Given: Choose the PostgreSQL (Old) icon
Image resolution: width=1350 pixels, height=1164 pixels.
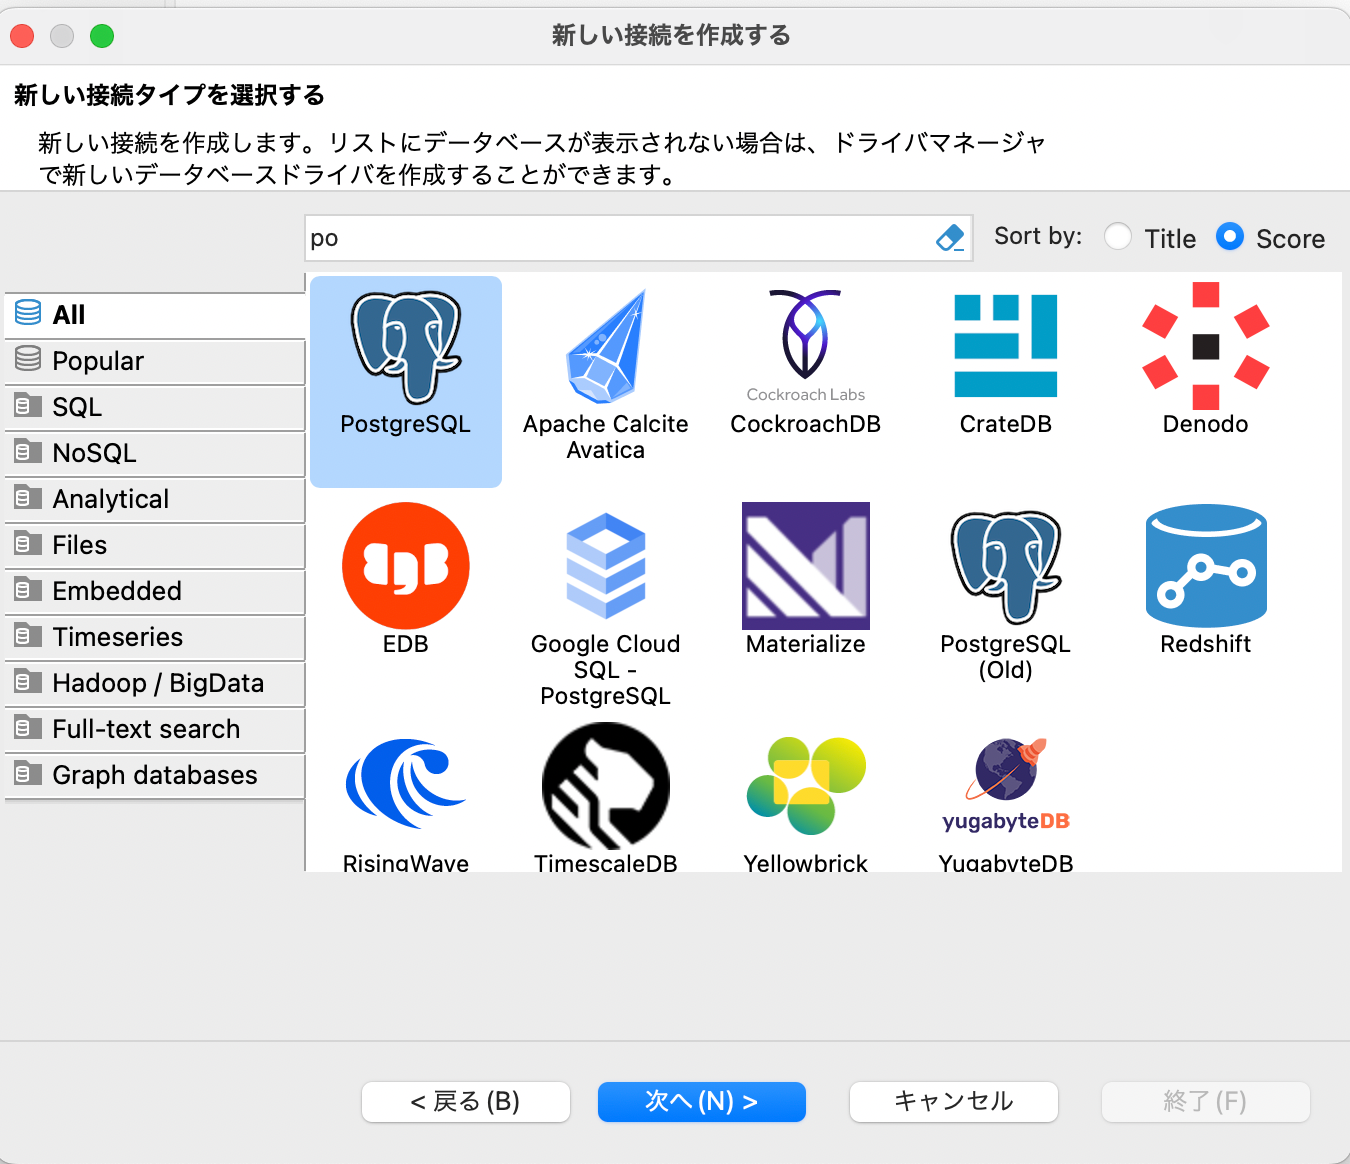Looking at the screenshot, I should coord(1006,567).
